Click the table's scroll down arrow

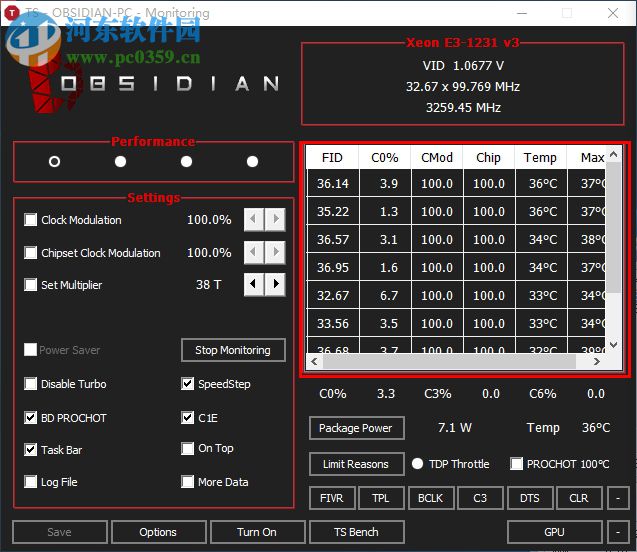point(613,345)
